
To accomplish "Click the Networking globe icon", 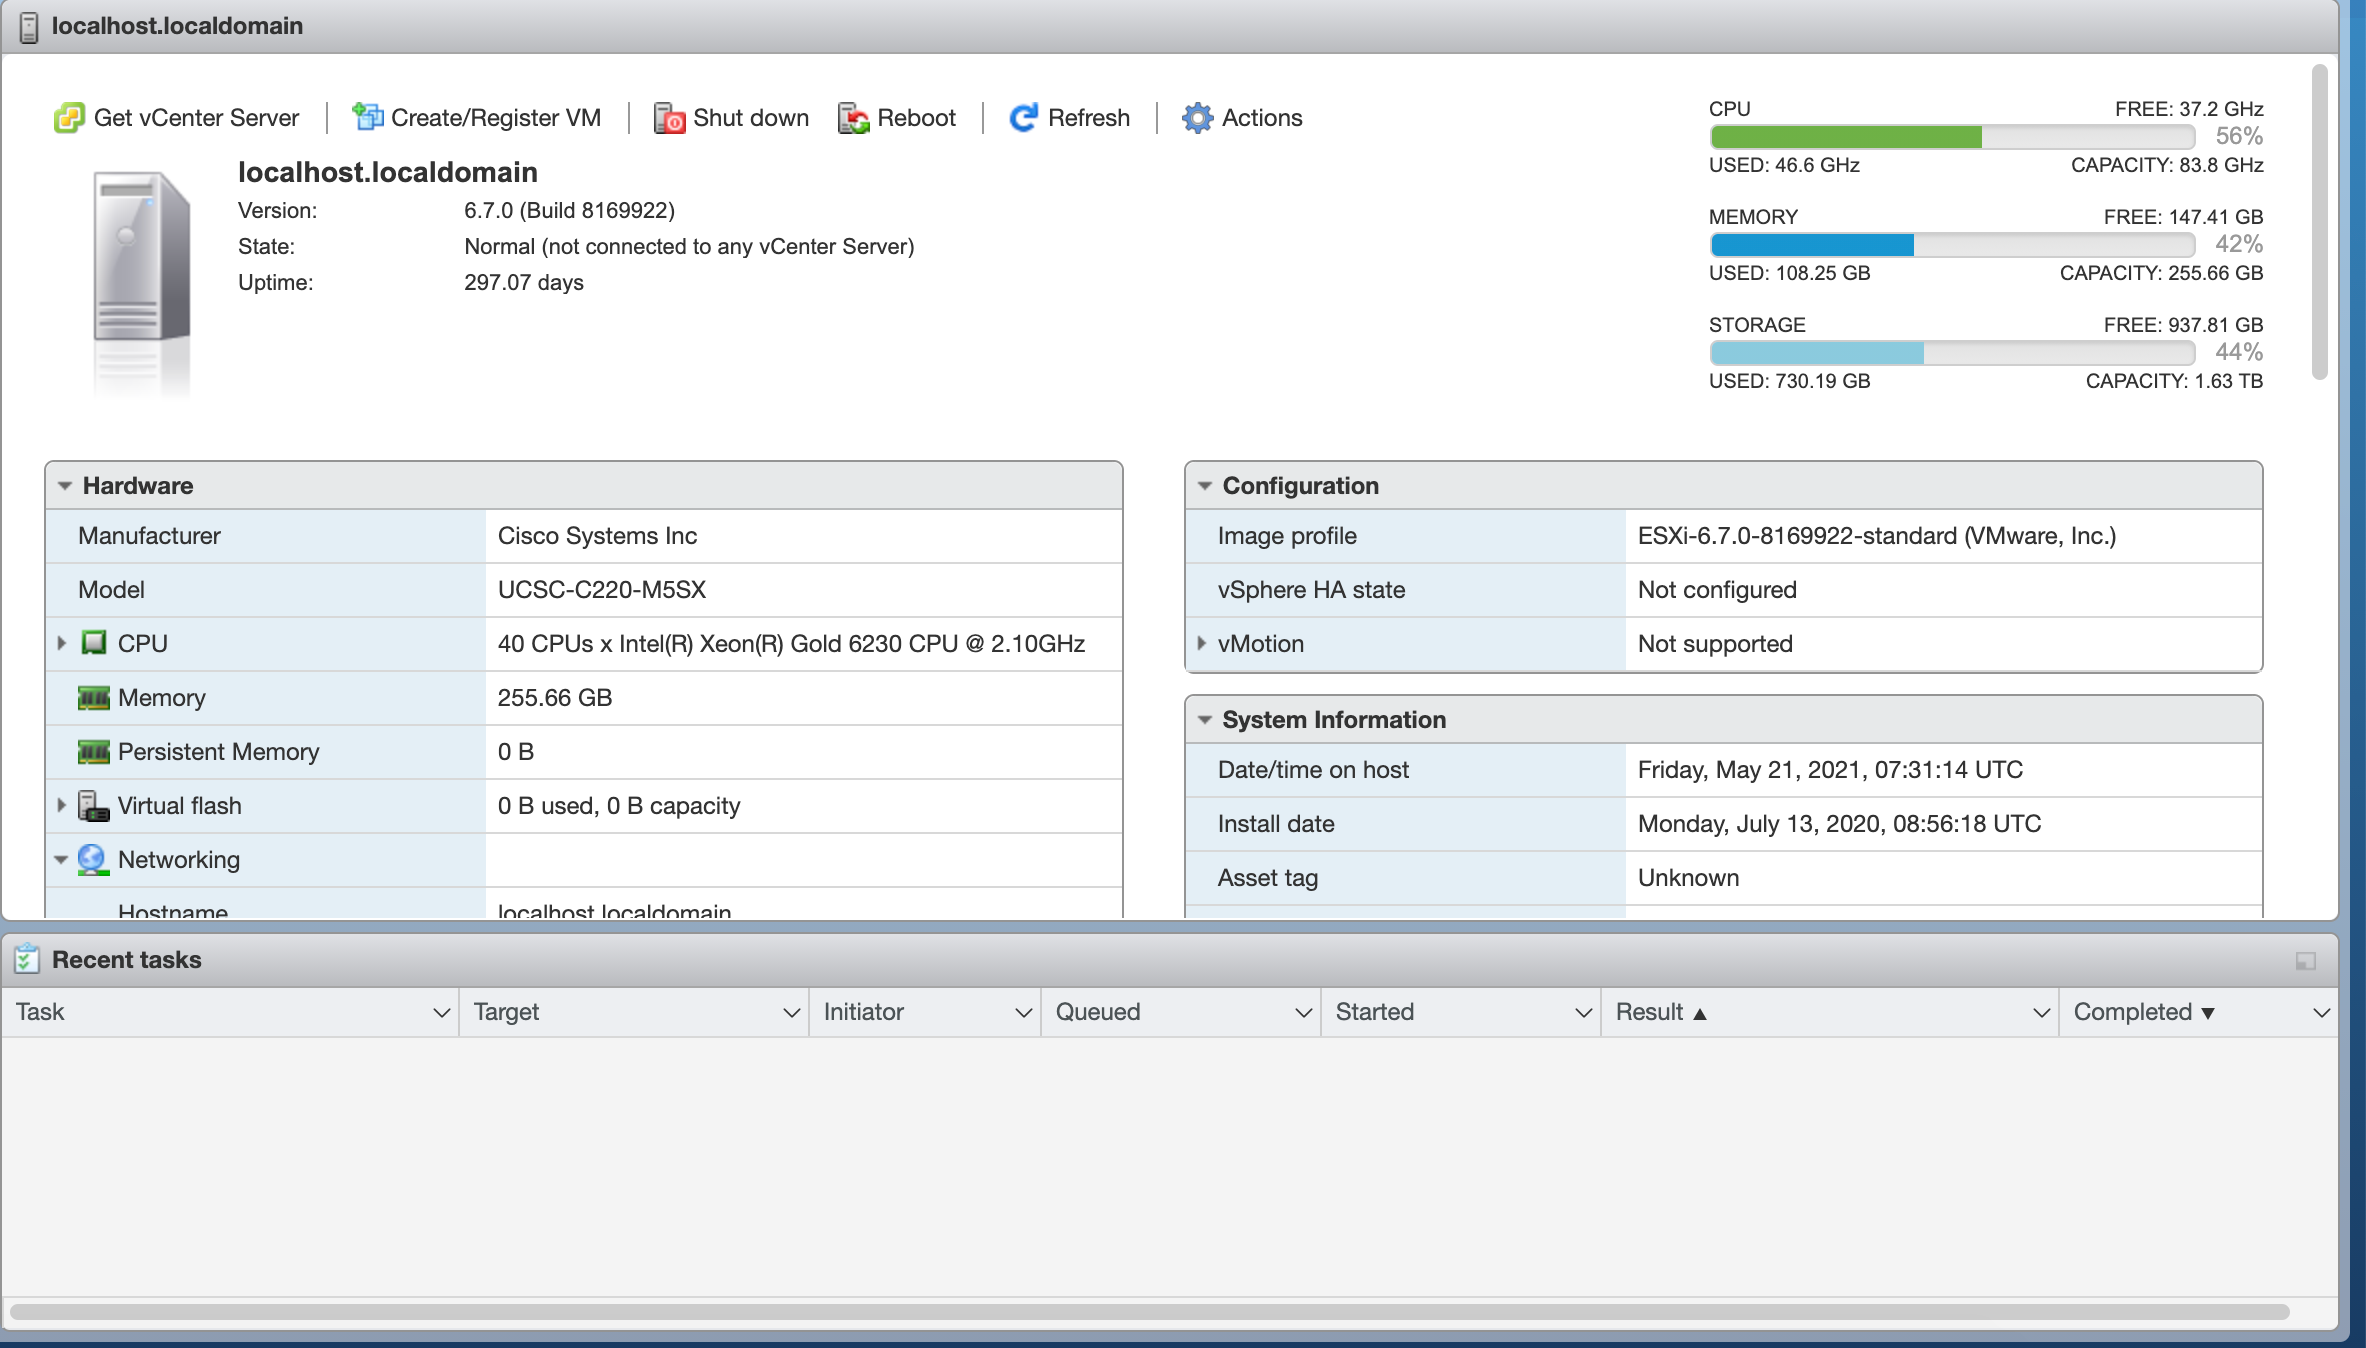I will tap(93, 860).
